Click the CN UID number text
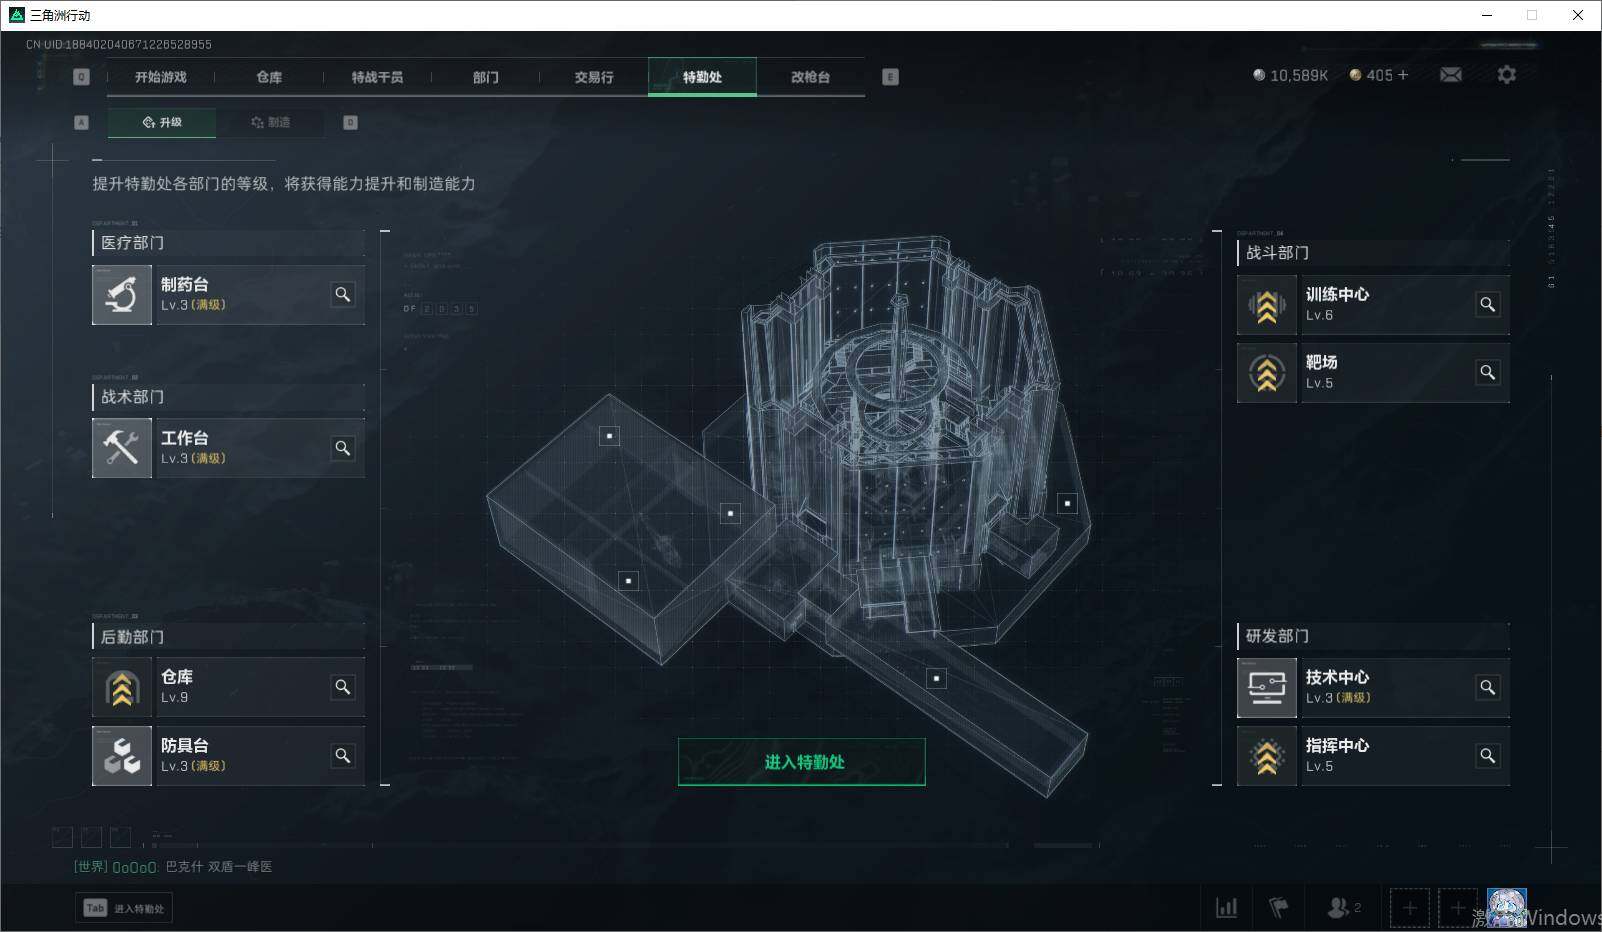 pos(119,44)
